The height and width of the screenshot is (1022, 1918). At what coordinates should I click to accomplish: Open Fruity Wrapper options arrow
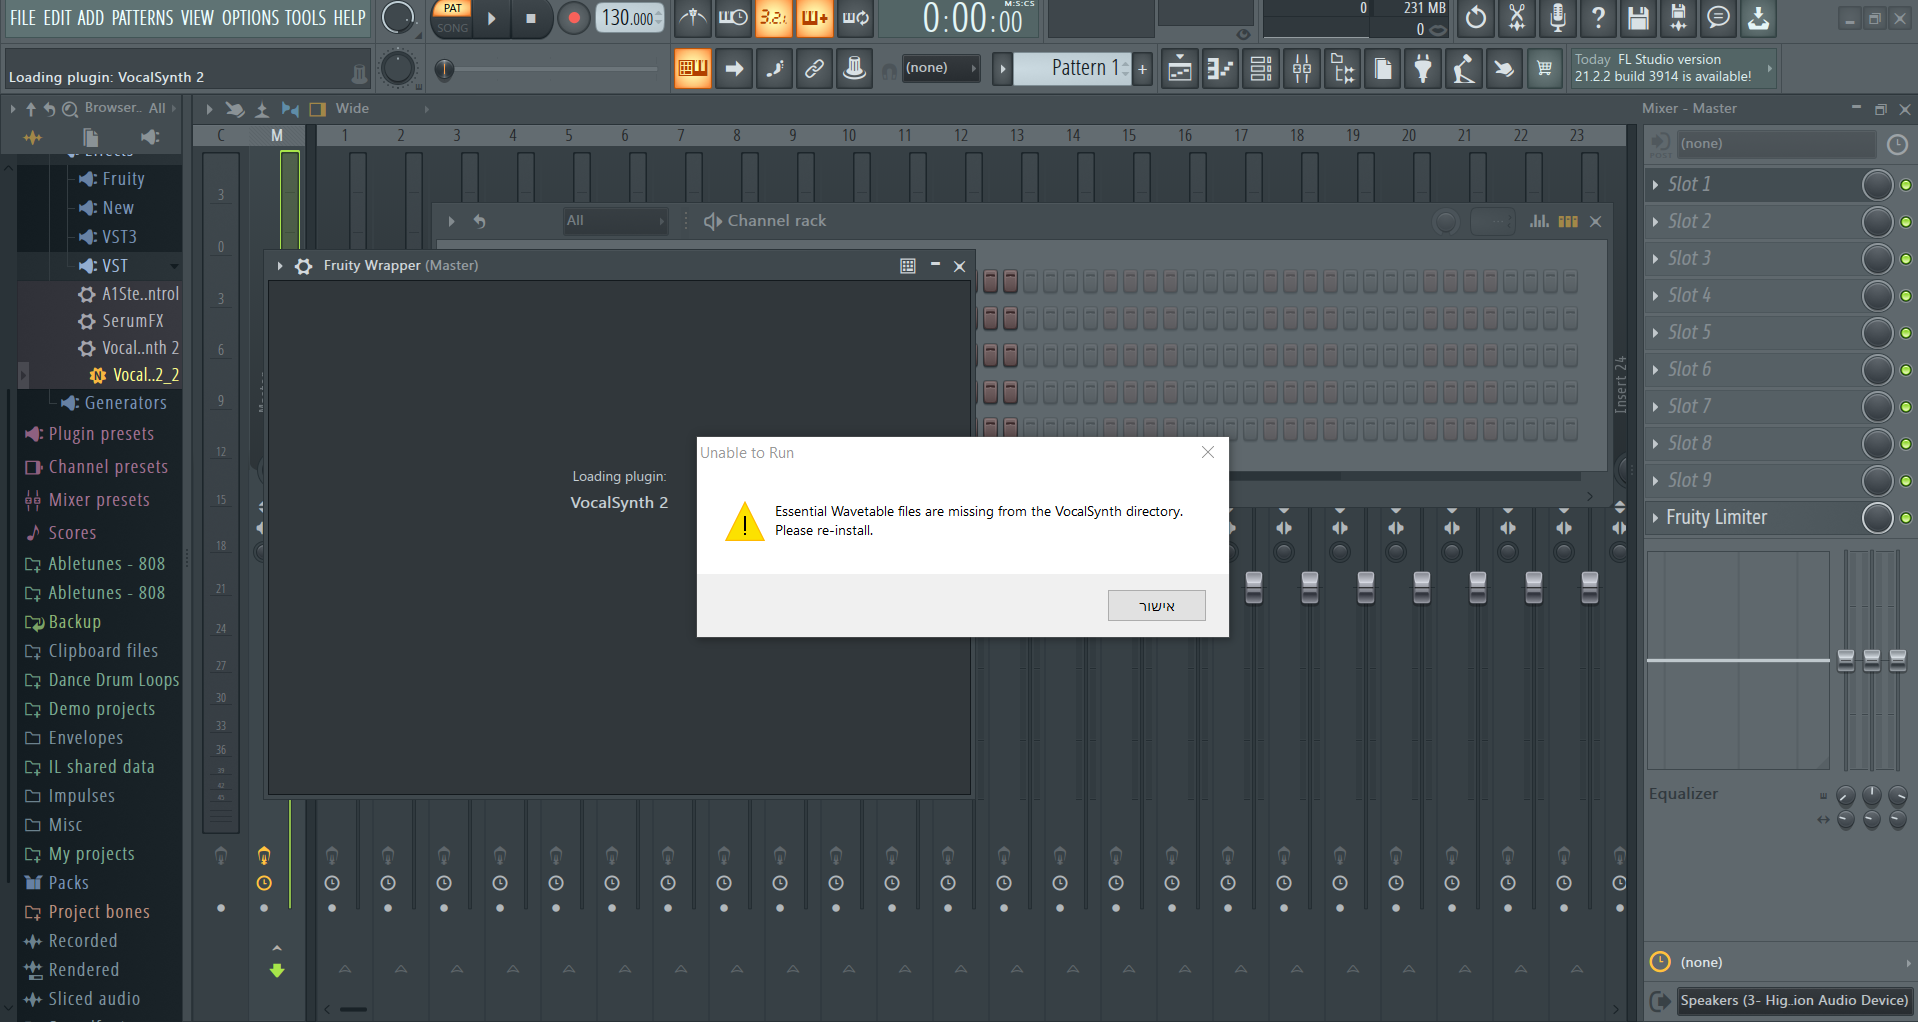coord(280,266)
